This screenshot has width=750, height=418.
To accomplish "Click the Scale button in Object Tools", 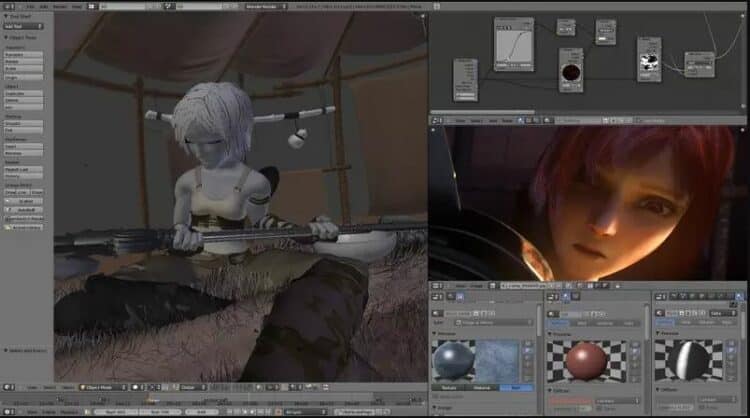I will (23, 68).
